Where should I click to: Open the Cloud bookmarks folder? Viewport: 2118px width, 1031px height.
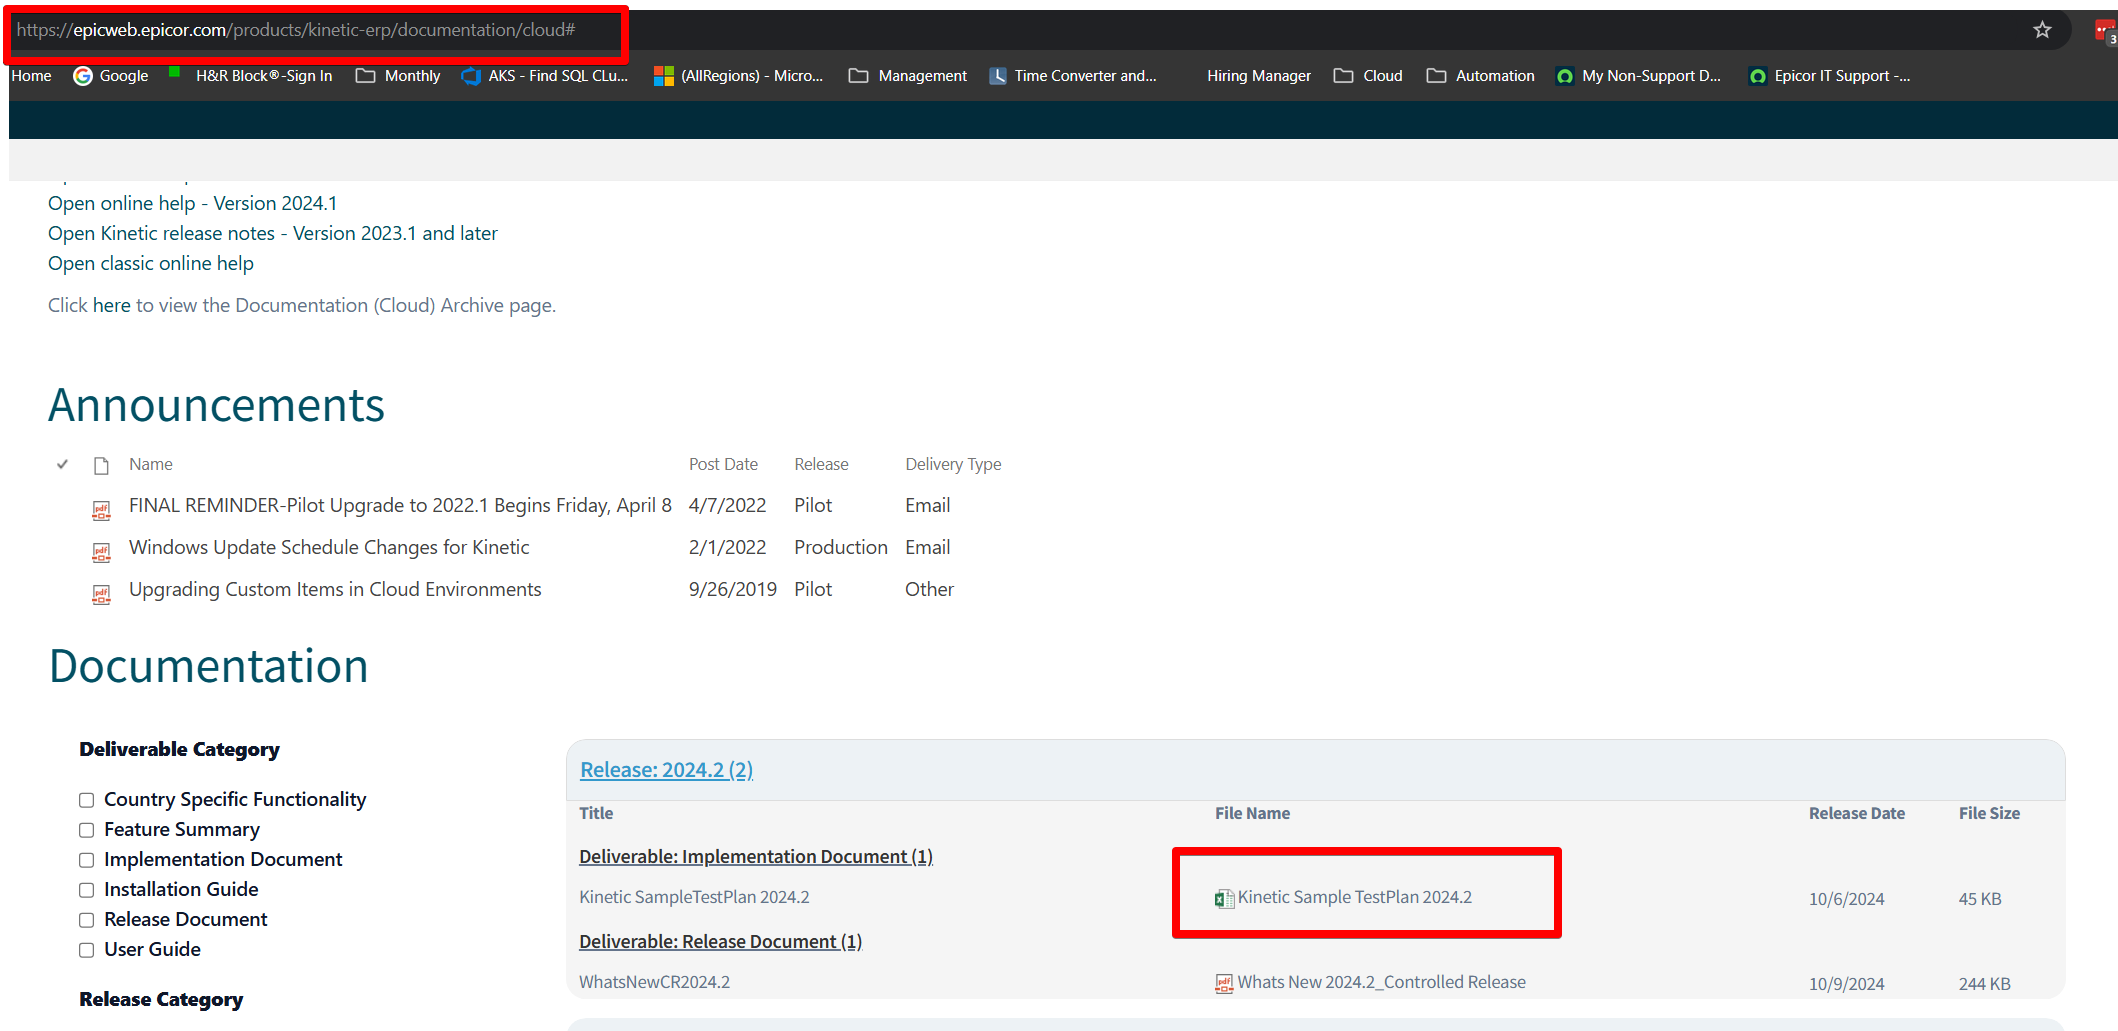(x=1368, y=76)
